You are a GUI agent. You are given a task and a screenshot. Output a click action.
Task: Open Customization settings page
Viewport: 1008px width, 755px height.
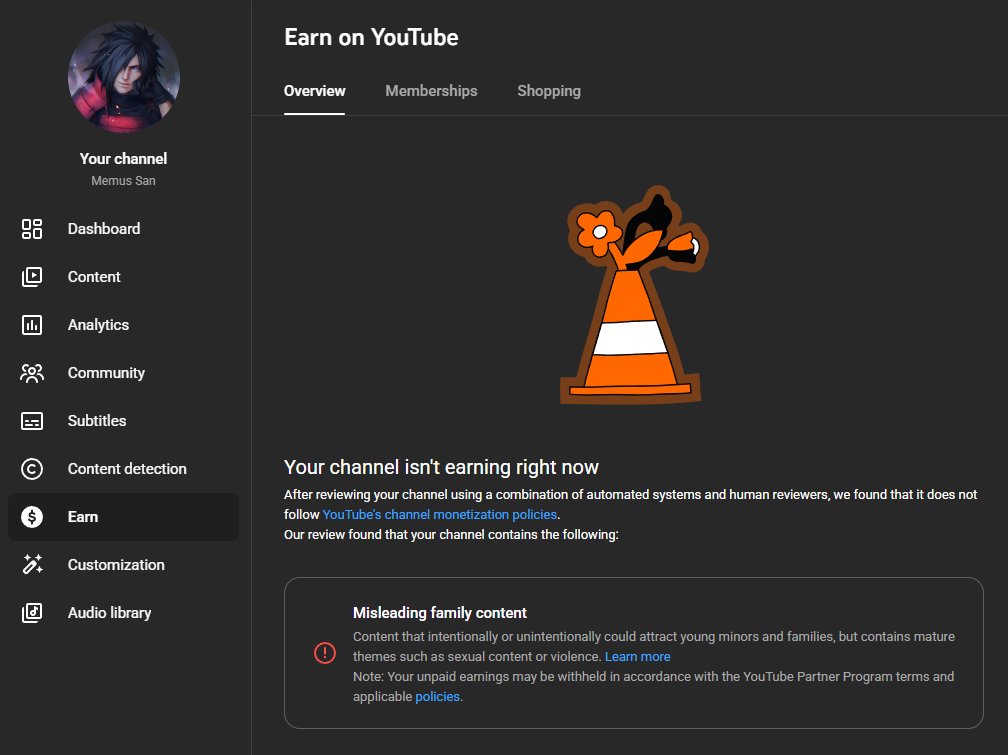[x=123, y=565]
